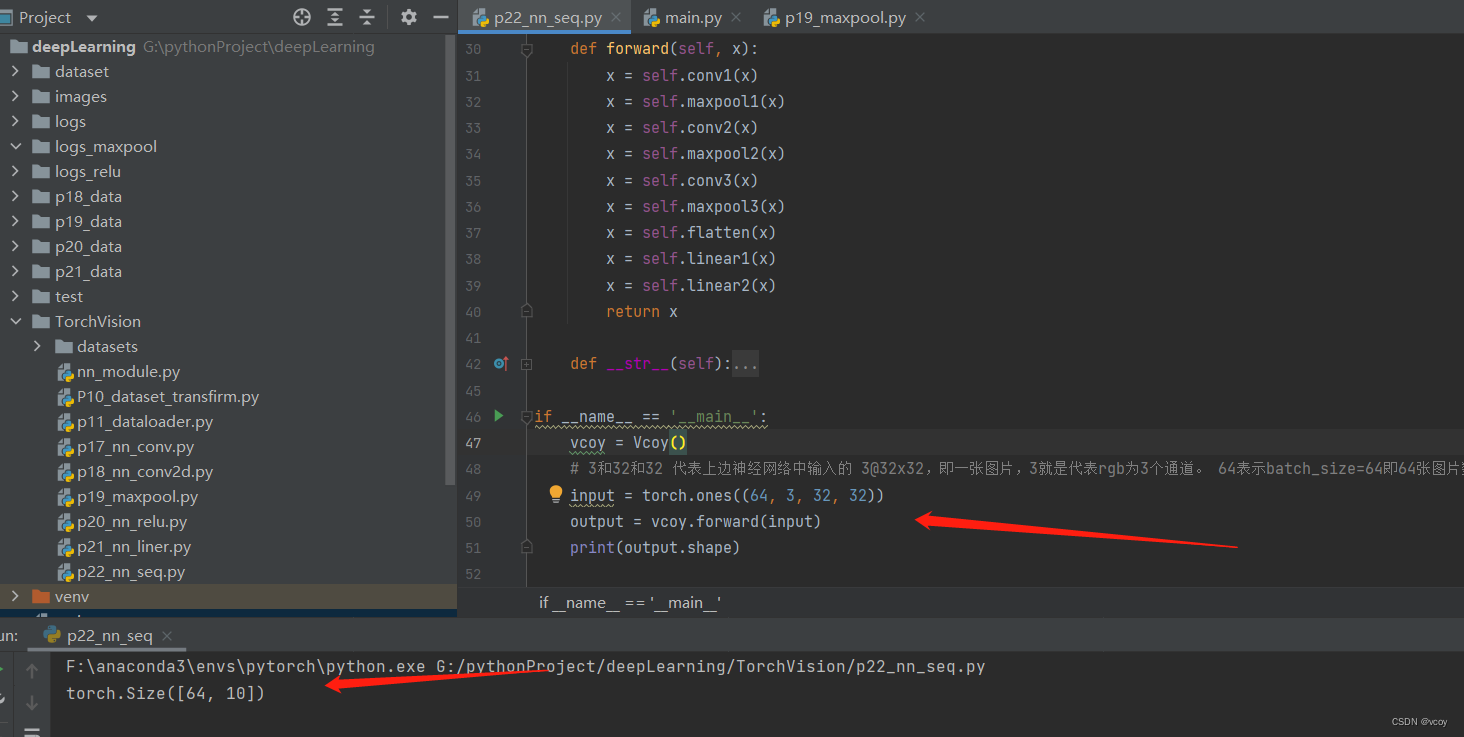This screenshot has height=737, width=1464.
Task: Click Expand All icon in Project toolbar
Action: [x=335, y=17]
